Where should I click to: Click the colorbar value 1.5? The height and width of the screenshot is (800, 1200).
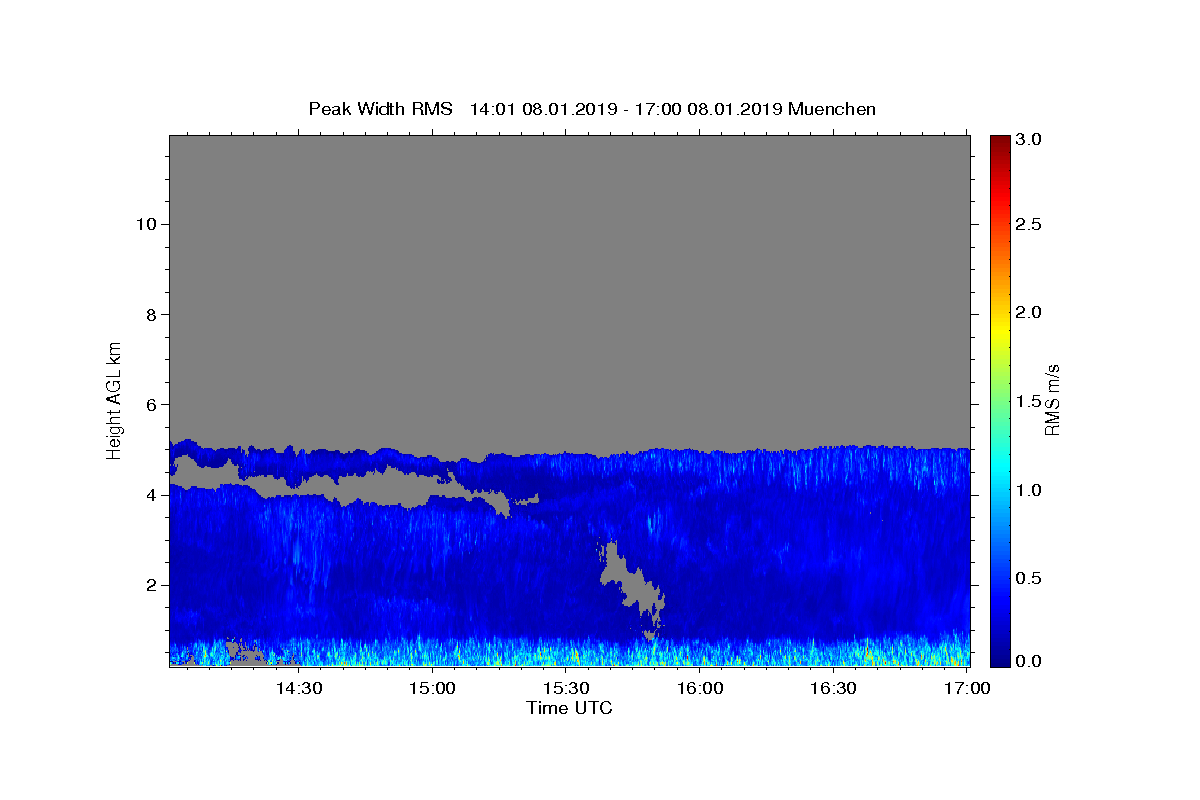point(1029,401)
